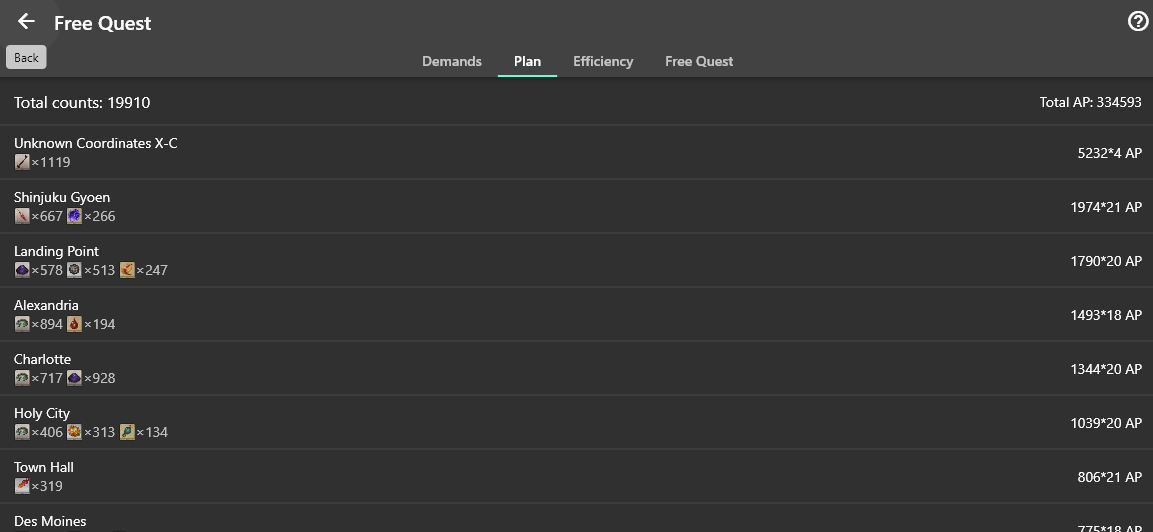Click the 1493*18 AP value

coord(1106,315)
